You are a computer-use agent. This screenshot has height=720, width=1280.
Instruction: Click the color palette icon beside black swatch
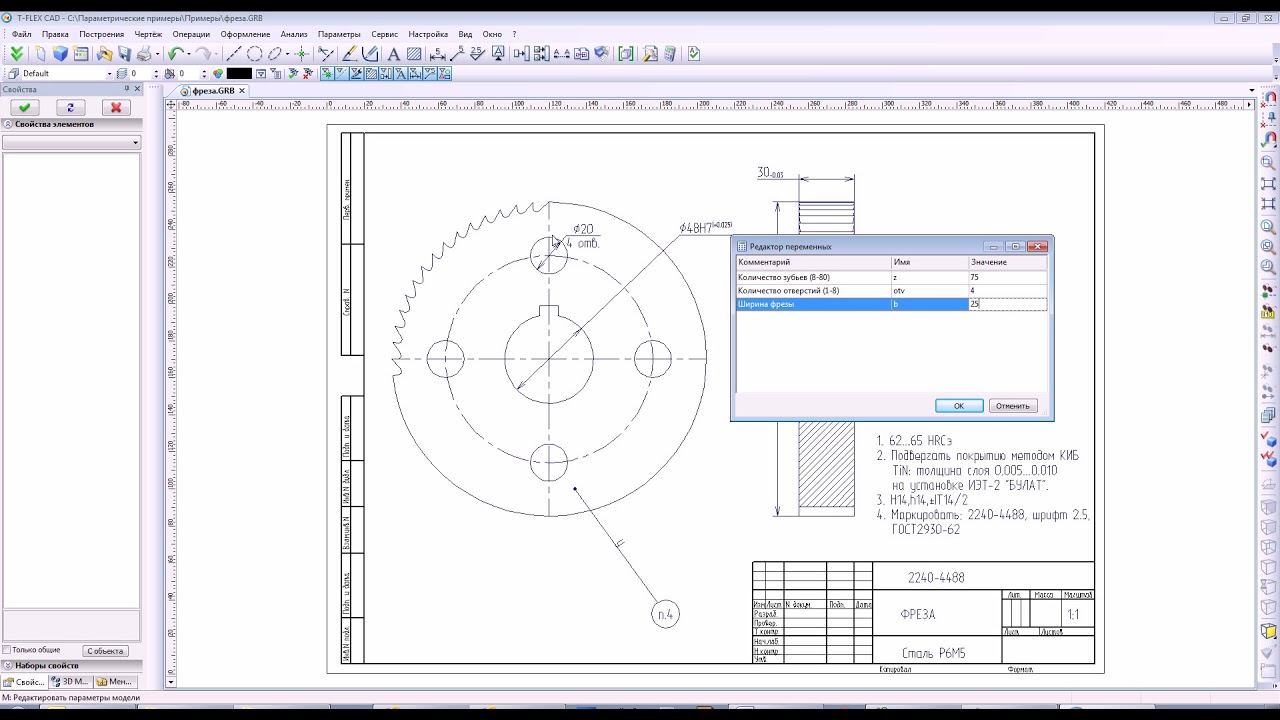[217, 73]
